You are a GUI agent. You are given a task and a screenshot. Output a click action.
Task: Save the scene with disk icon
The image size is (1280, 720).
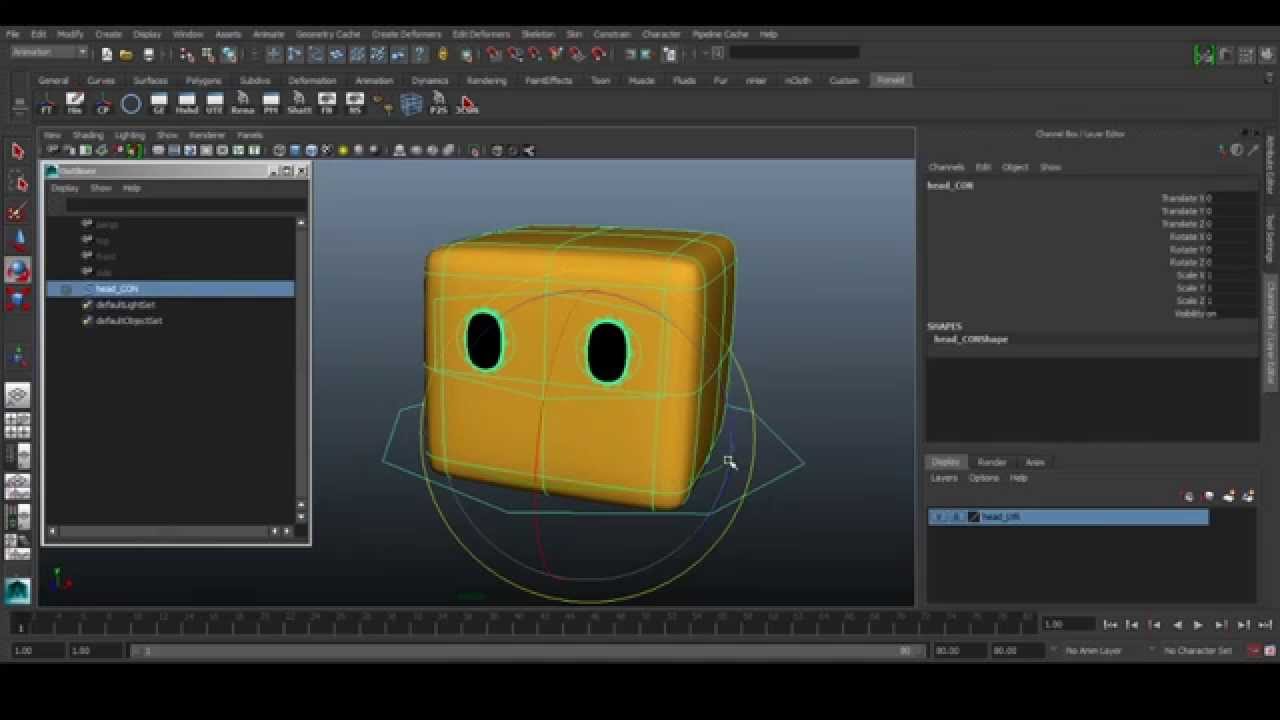[148, 54]
